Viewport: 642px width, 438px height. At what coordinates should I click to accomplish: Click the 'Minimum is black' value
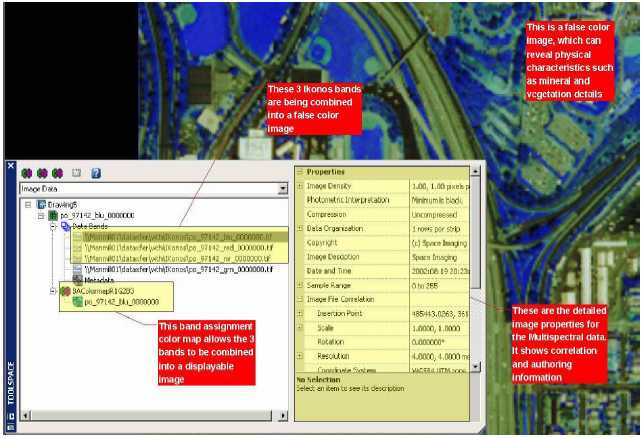tap(437, 201)
